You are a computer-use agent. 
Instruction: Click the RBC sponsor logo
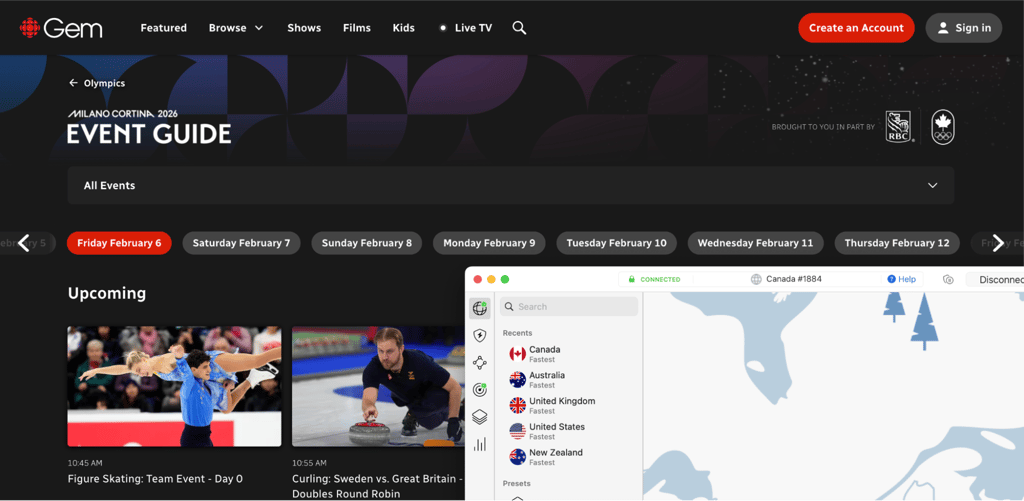click(x=900, y=127)
